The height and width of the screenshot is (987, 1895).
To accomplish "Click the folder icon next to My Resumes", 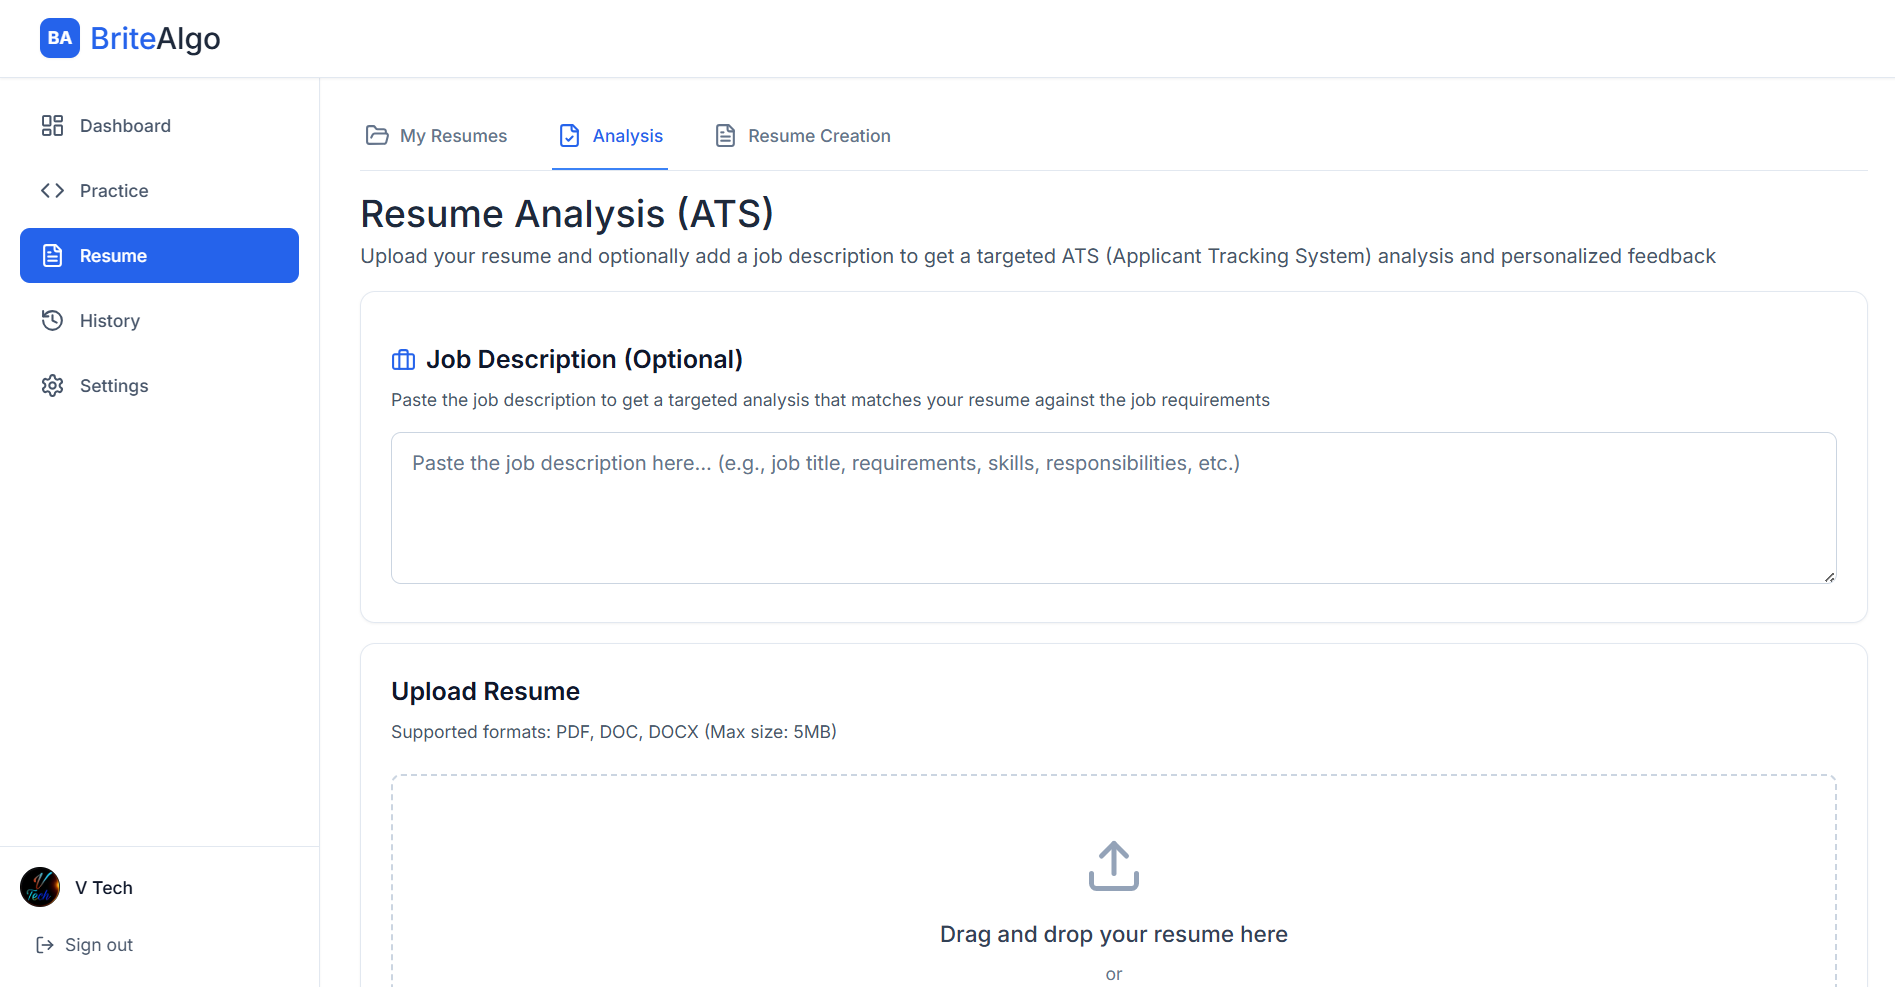I will [x=376, y=135].
